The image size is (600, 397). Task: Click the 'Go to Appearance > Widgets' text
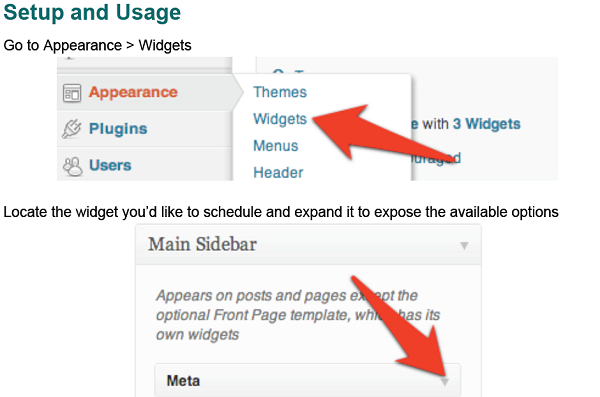click(x=98, y=45)
